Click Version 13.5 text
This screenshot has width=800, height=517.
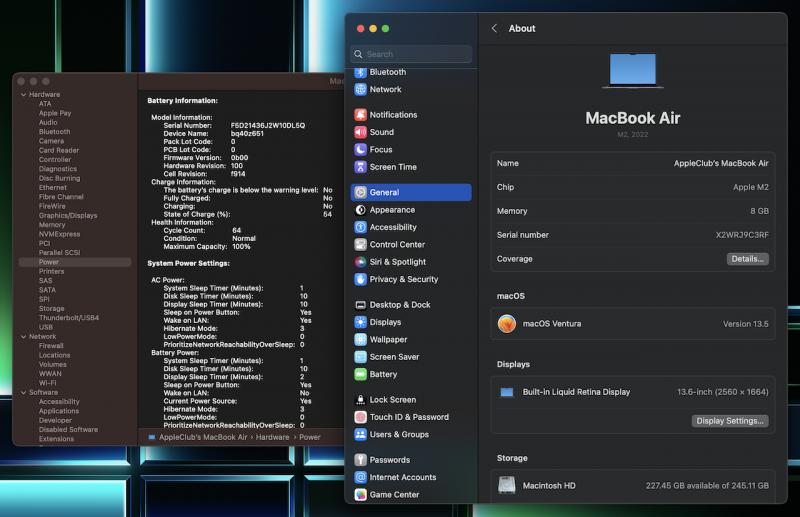(745, 324)
